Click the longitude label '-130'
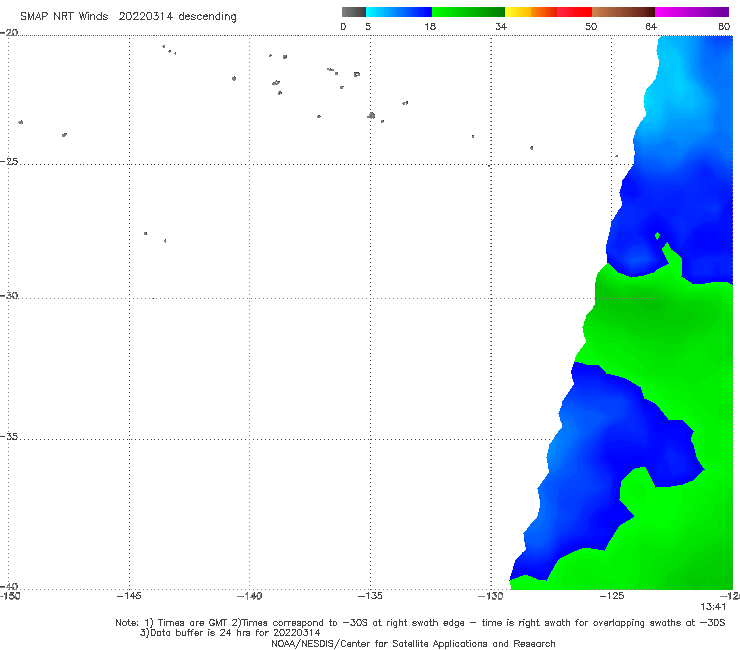Image resolution: width=740 pixels, height=650 pixels. (x=491, y=596)
